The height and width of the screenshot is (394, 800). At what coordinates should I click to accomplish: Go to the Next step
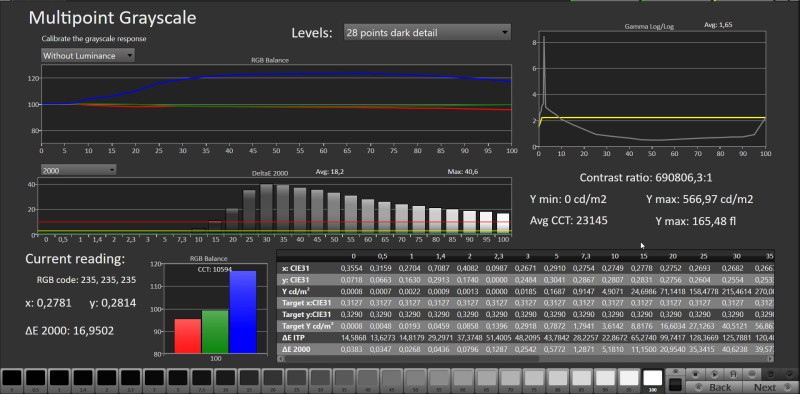click(x=771, y=387)
